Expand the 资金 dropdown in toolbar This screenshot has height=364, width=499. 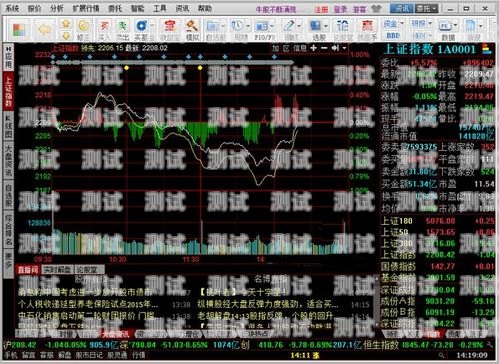pos(402,24)
